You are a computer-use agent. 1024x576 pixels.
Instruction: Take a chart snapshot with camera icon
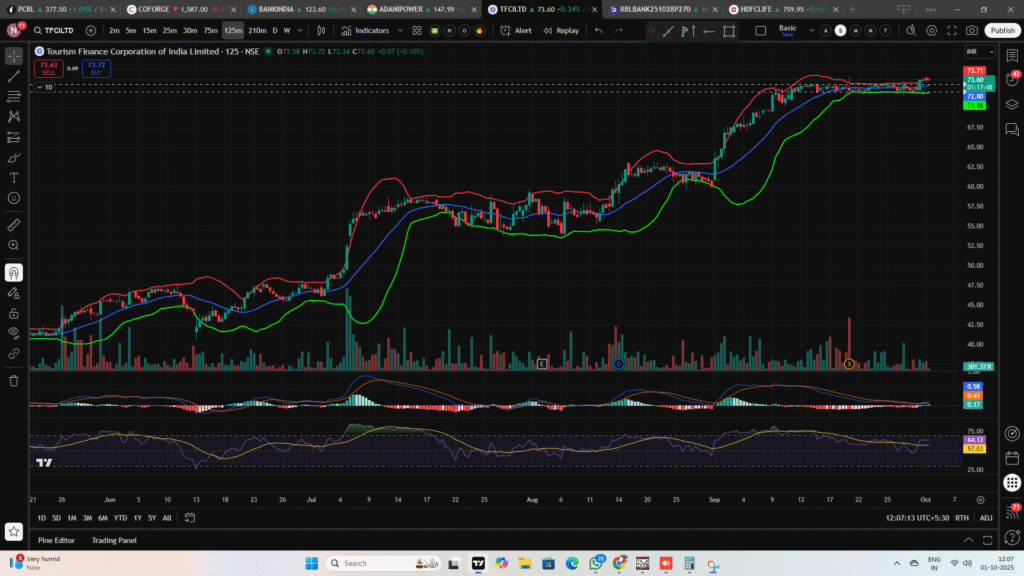[971, 30]
